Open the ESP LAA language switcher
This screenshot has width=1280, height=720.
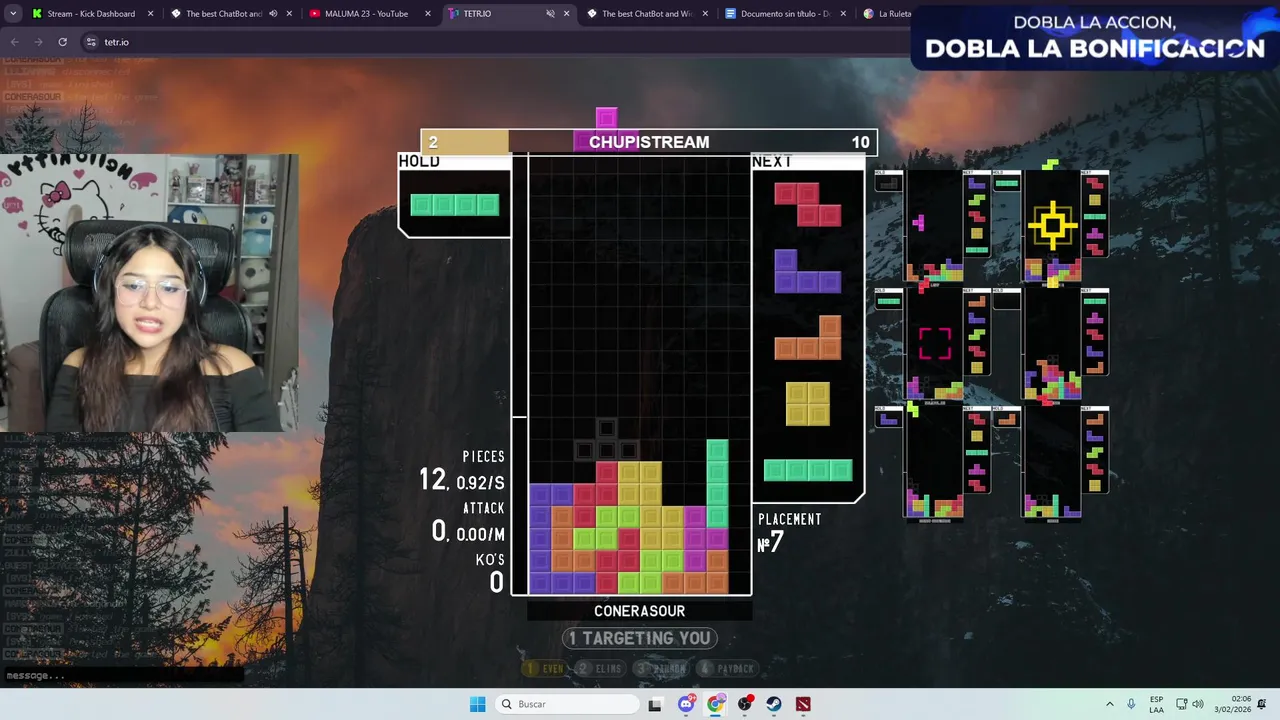(1156, 704)
